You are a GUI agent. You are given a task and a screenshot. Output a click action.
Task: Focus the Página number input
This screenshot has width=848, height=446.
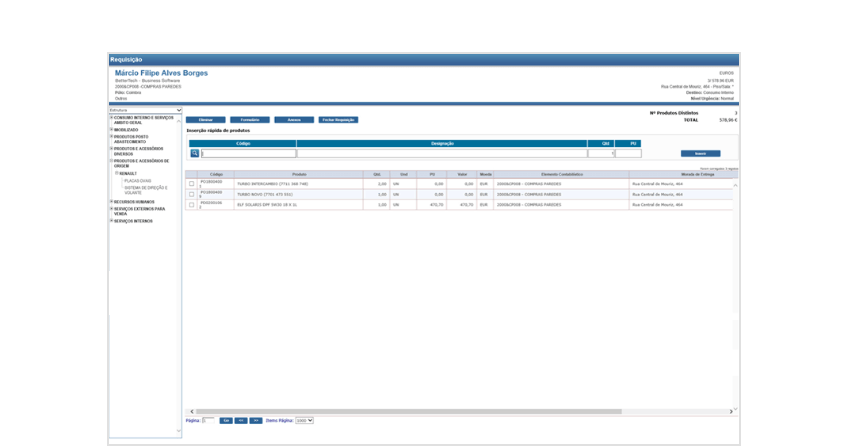pyautogui.click(x=208, y=421)
